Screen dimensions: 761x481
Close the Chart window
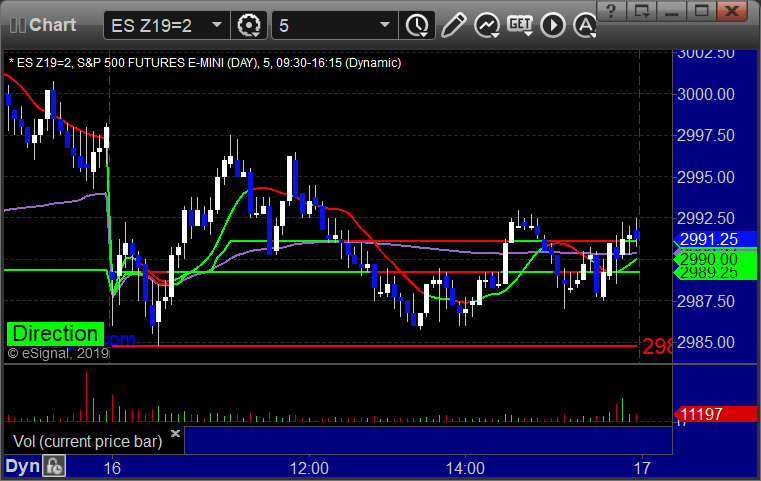[x=732, y=11]
